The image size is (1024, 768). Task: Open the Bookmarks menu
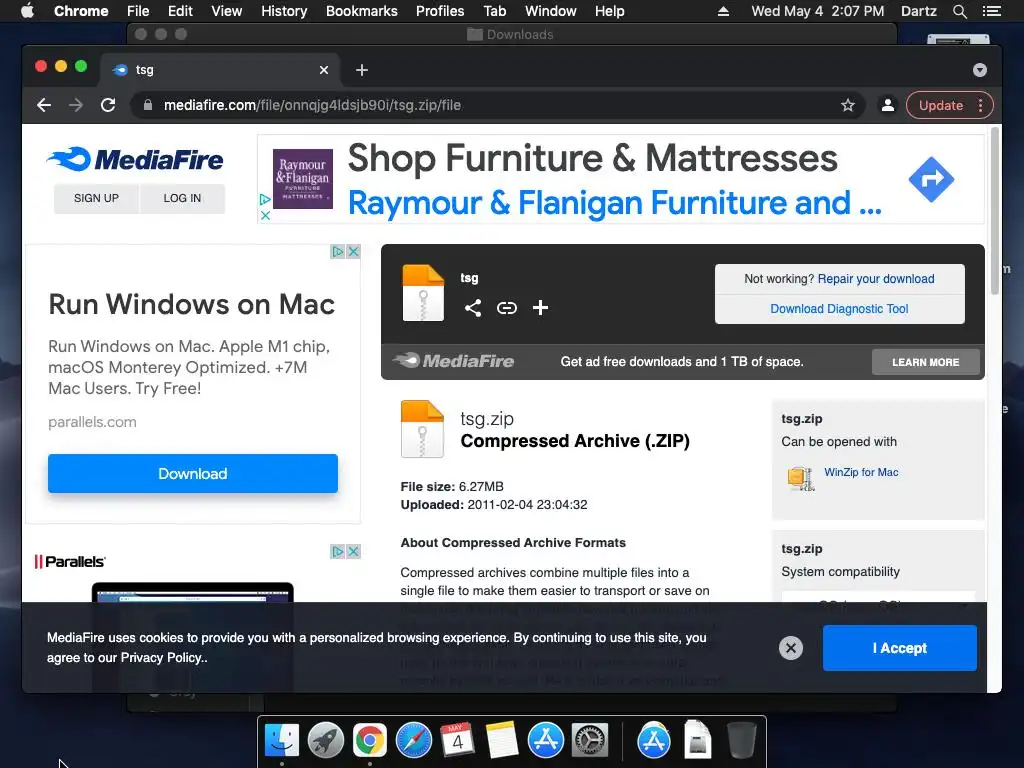coord(362,11)
